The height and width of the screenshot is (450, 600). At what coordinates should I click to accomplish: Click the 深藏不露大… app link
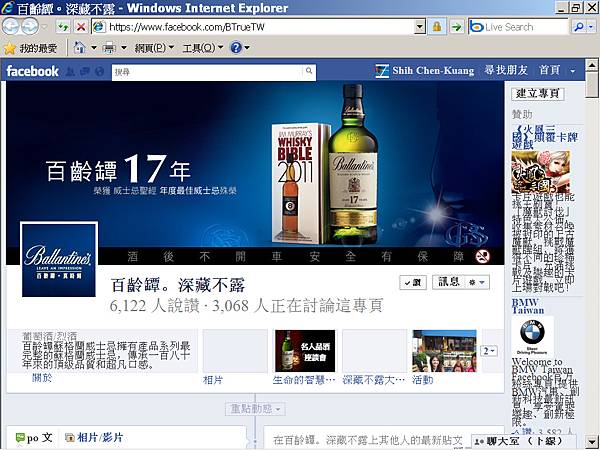(373, 380)
